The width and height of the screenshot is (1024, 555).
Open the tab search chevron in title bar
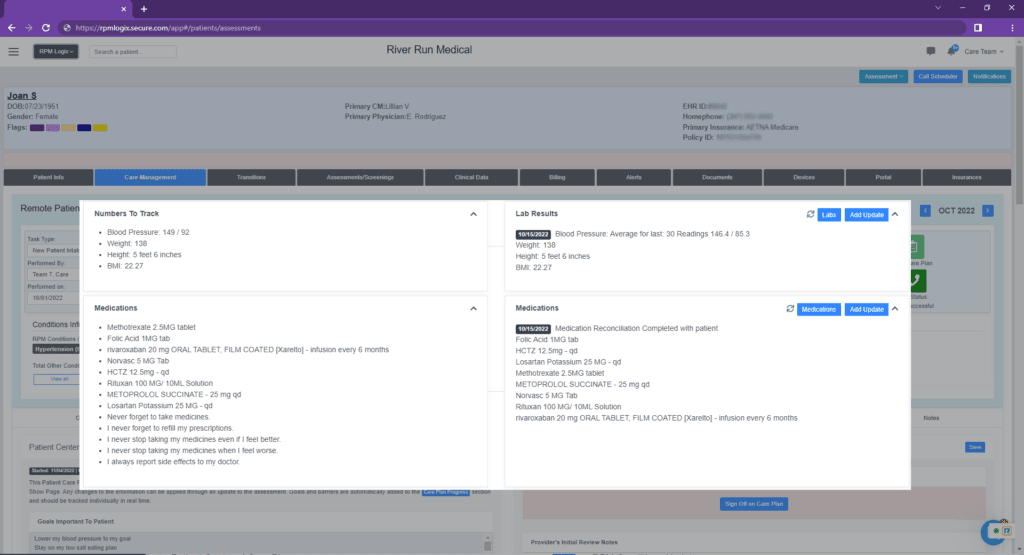tap(938, 8)
